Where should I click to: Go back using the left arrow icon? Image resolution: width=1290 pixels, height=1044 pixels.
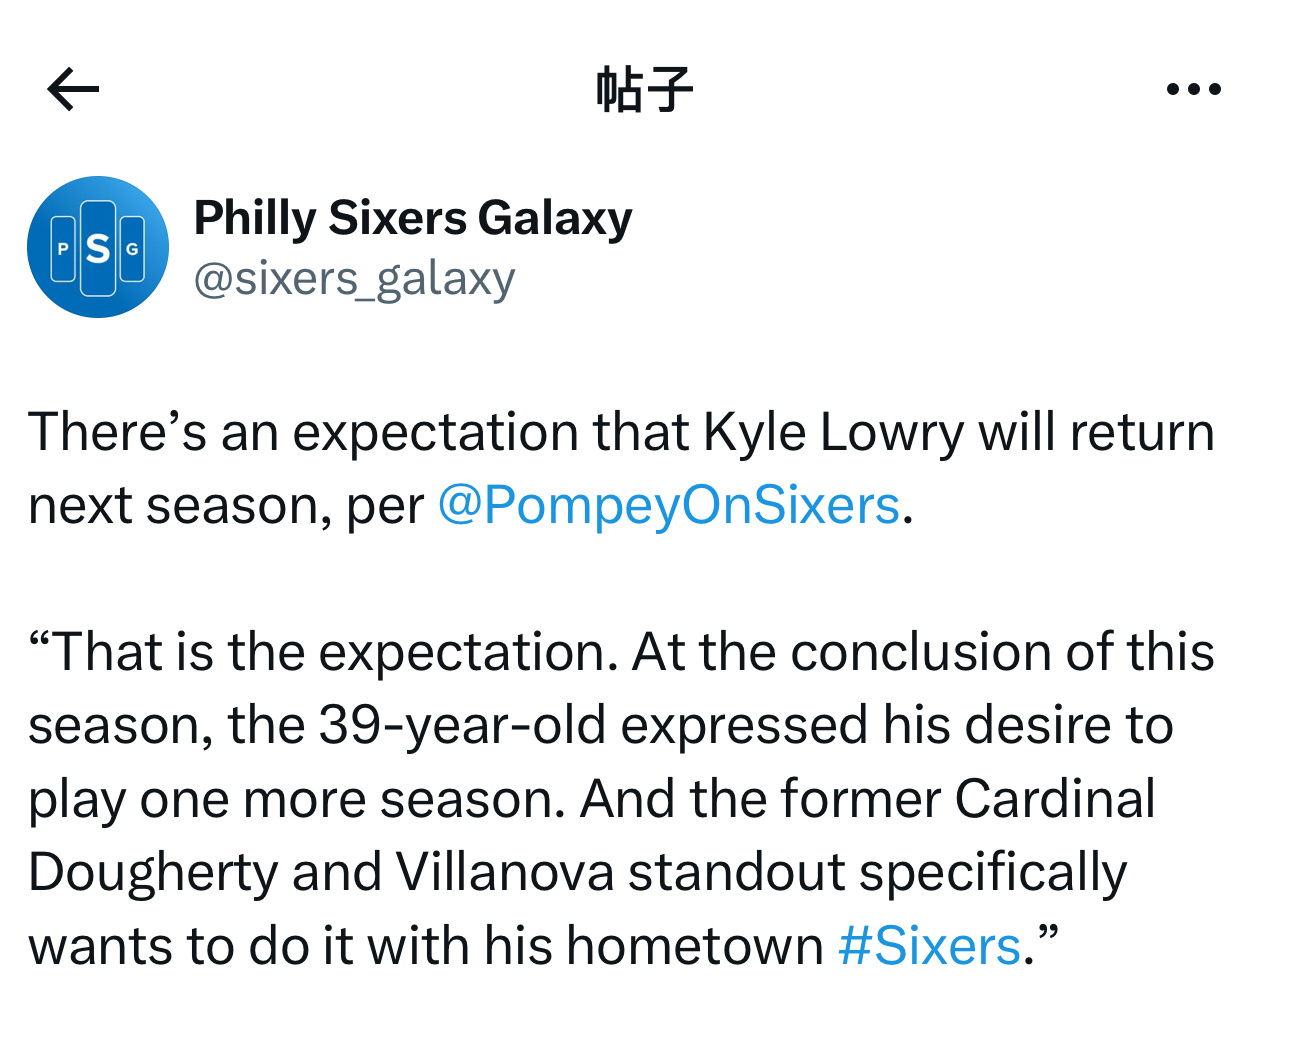(73, 89)
